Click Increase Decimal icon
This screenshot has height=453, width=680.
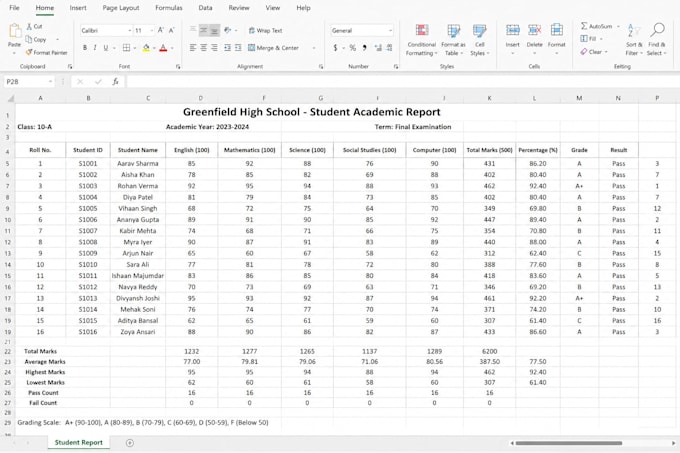click(378, 48)
